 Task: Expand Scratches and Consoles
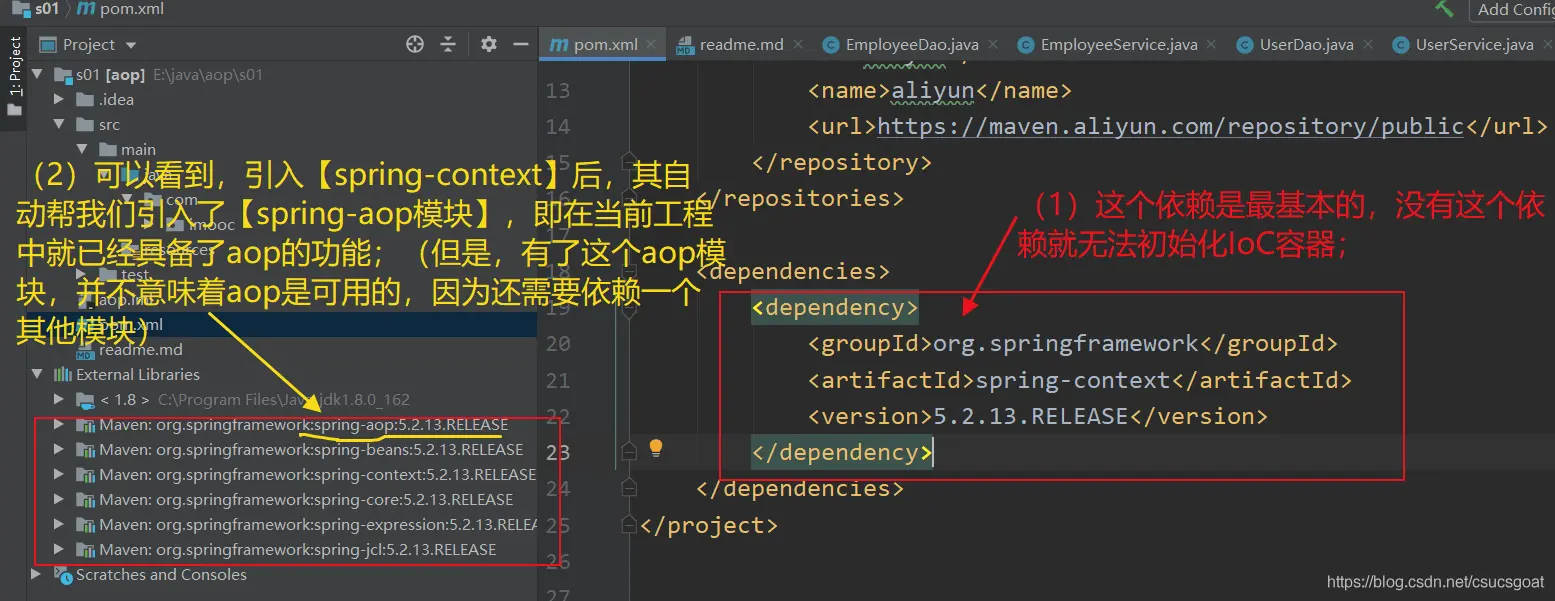[x=38, y=575]
